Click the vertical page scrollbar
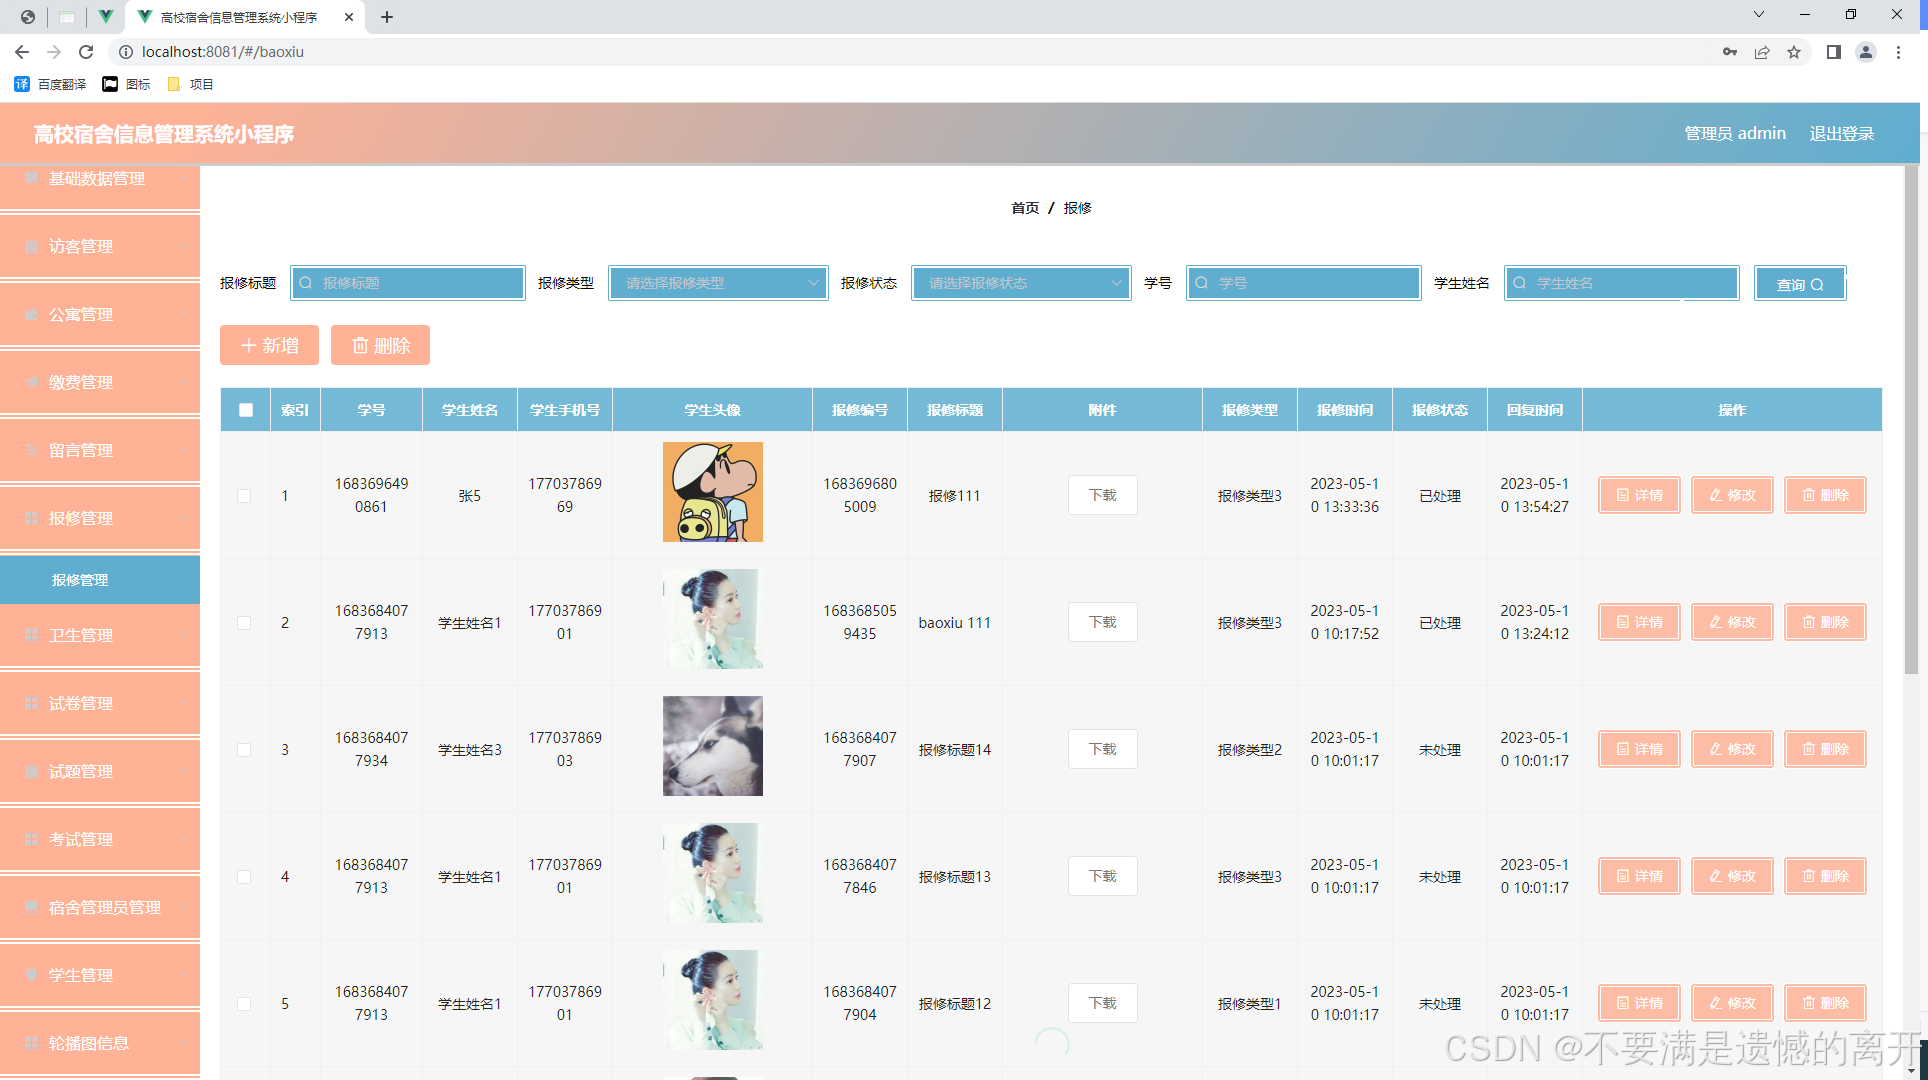Viewport: 1928px width, 1080px height. coord(1910,420)
